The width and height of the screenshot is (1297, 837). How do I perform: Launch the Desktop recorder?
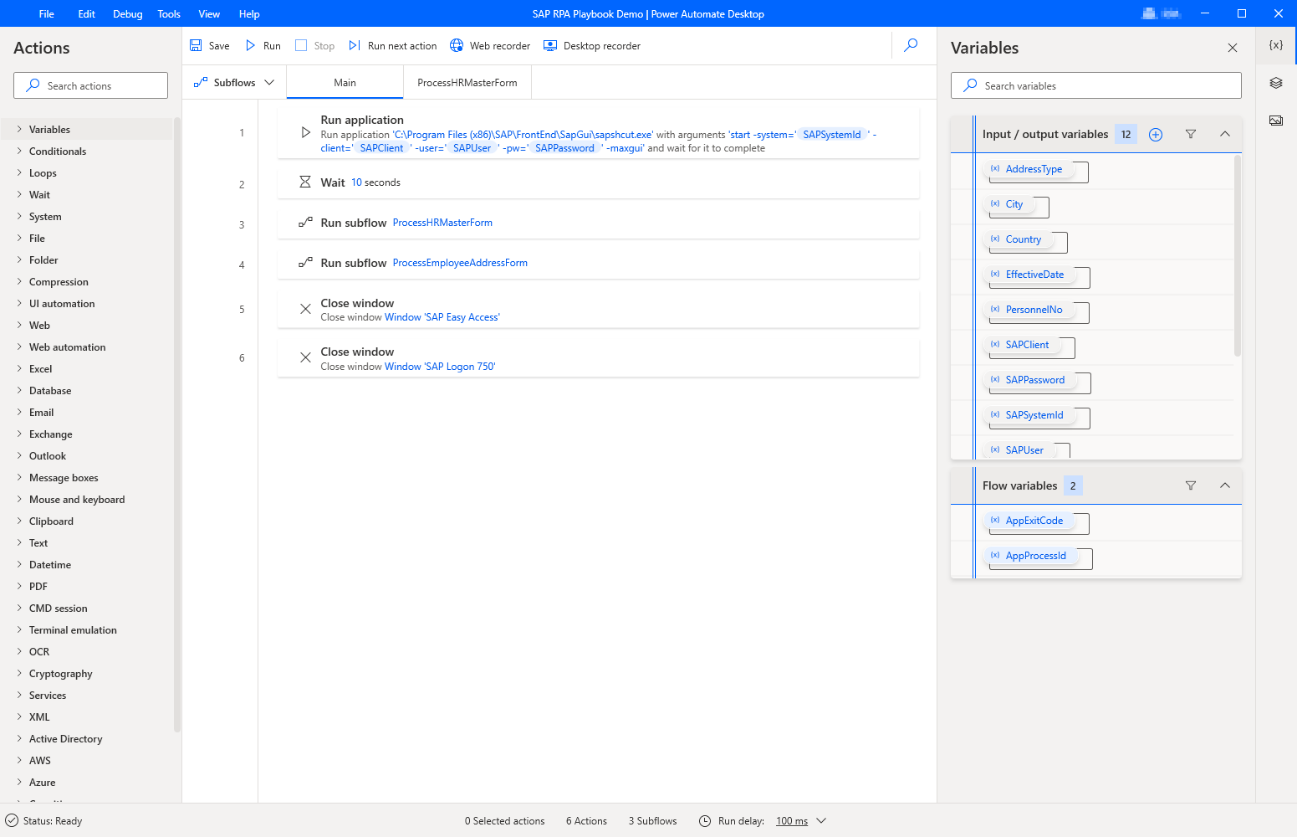coord(592,46)
